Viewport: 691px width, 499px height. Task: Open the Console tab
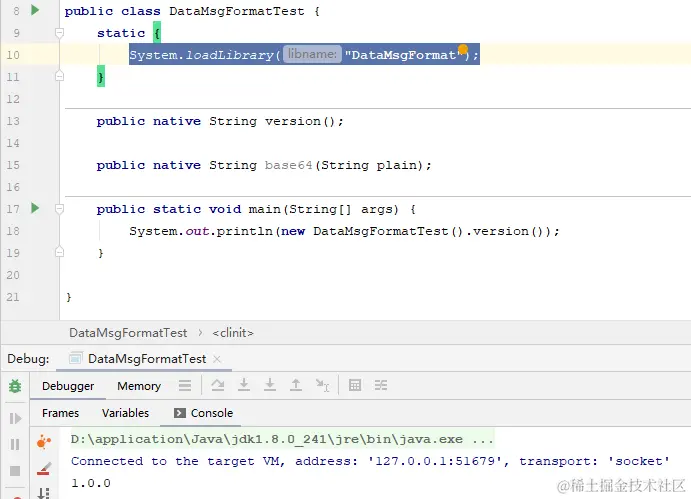pos(203,413)
